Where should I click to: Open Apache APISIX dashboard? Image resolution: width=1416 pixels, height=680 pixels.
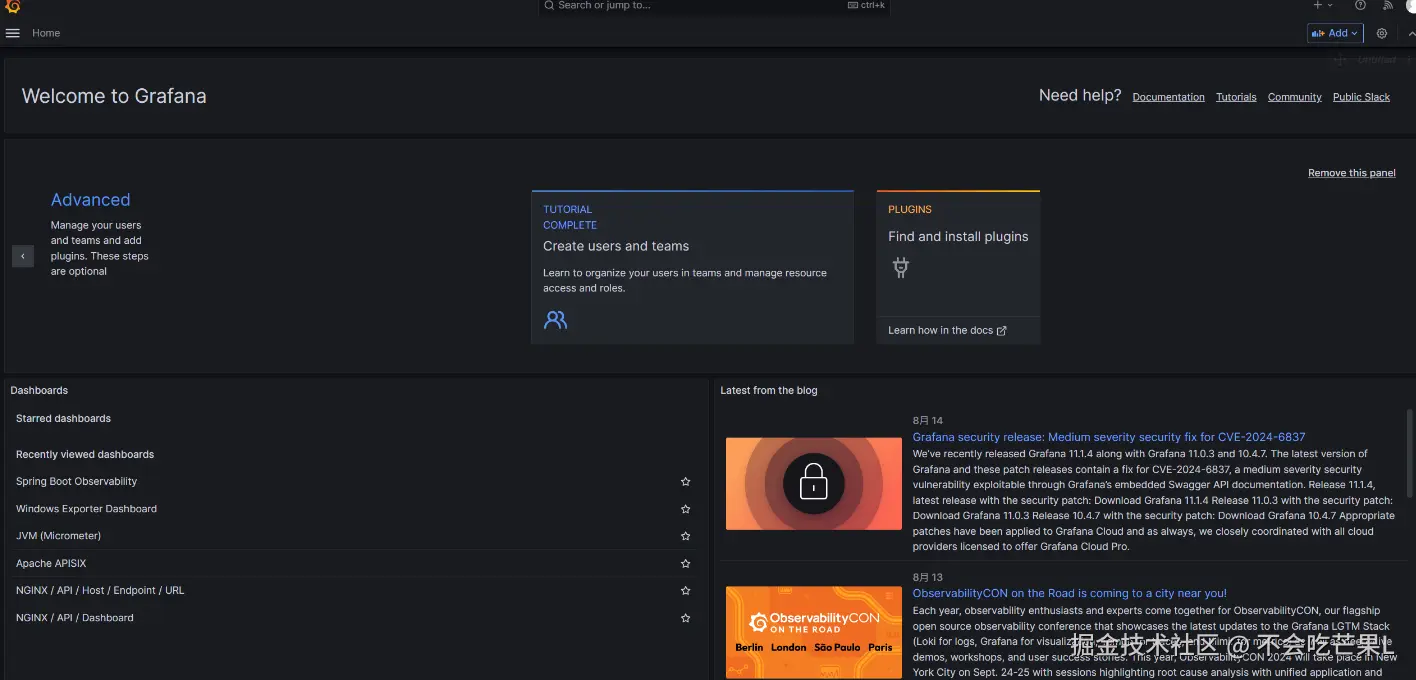pyautogui.click(x=51, y=564)
